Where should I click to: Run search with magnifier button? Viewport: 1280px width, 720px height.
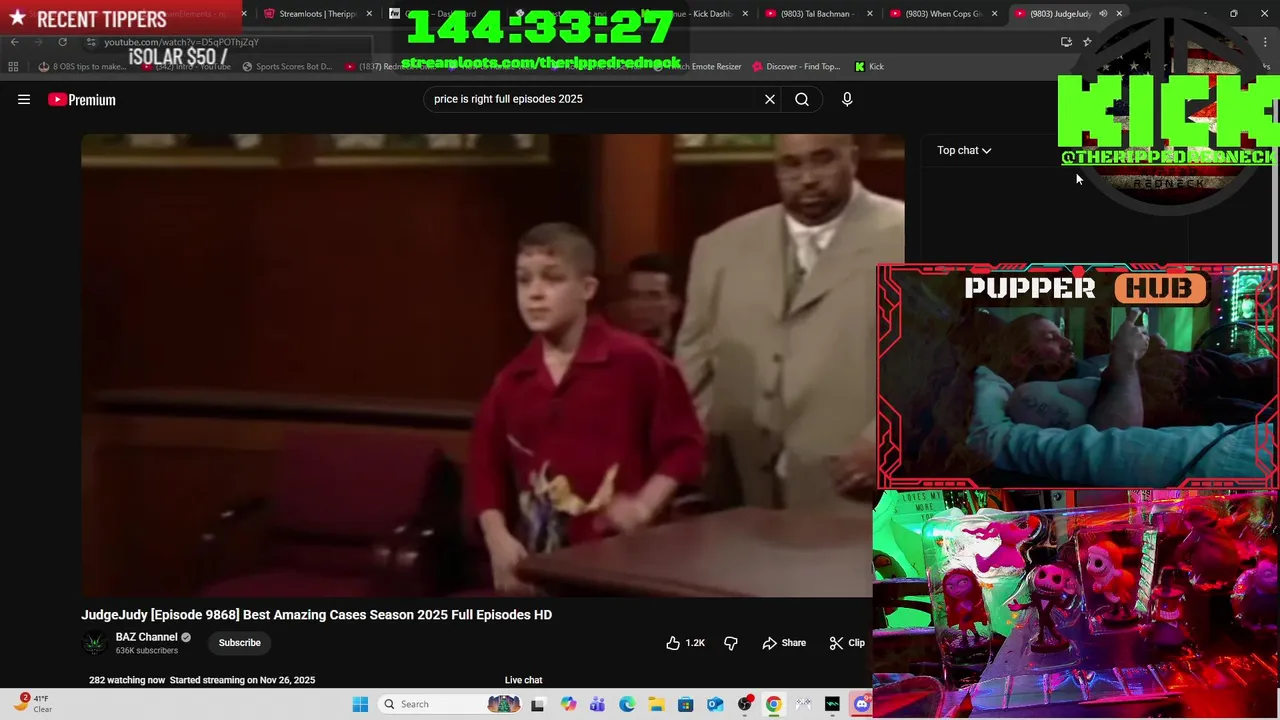coord(802,99)
